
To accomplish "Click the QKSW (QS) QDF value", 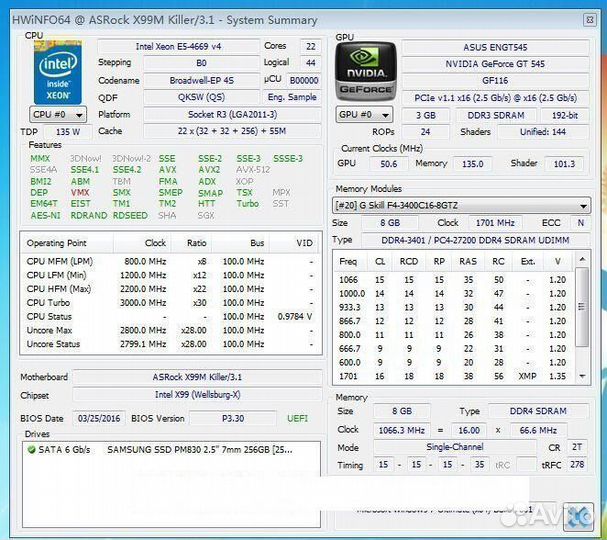I will click(x=201, y=97).
